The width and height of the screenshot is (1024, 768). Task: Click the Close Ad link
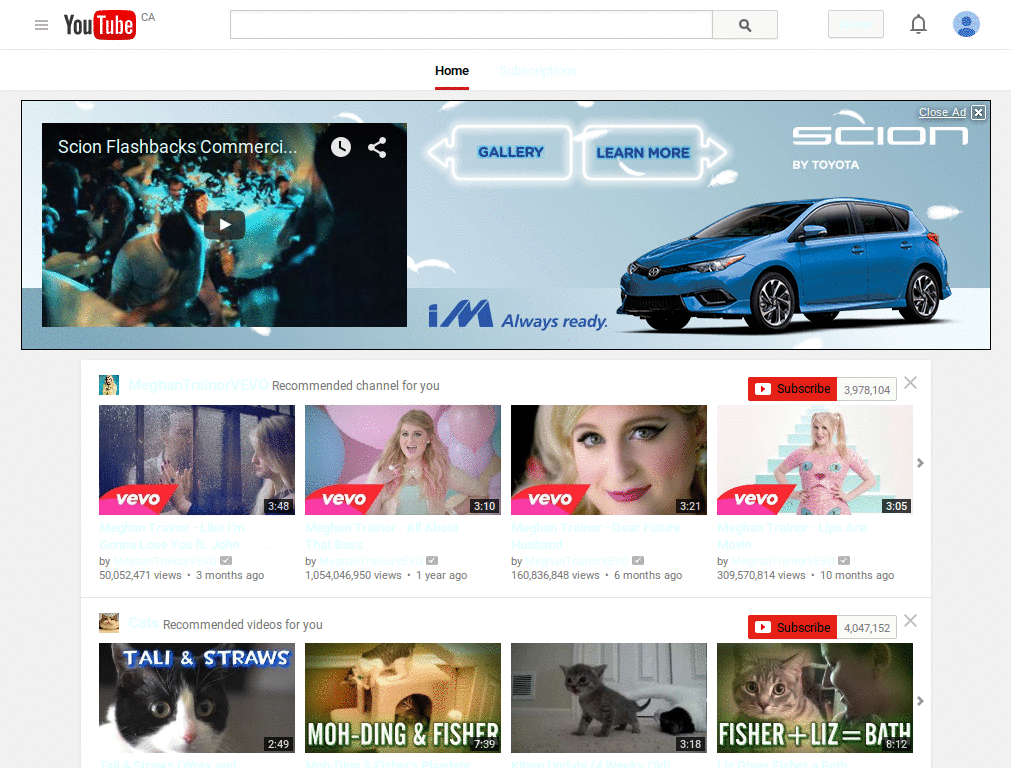click(942, 112)
